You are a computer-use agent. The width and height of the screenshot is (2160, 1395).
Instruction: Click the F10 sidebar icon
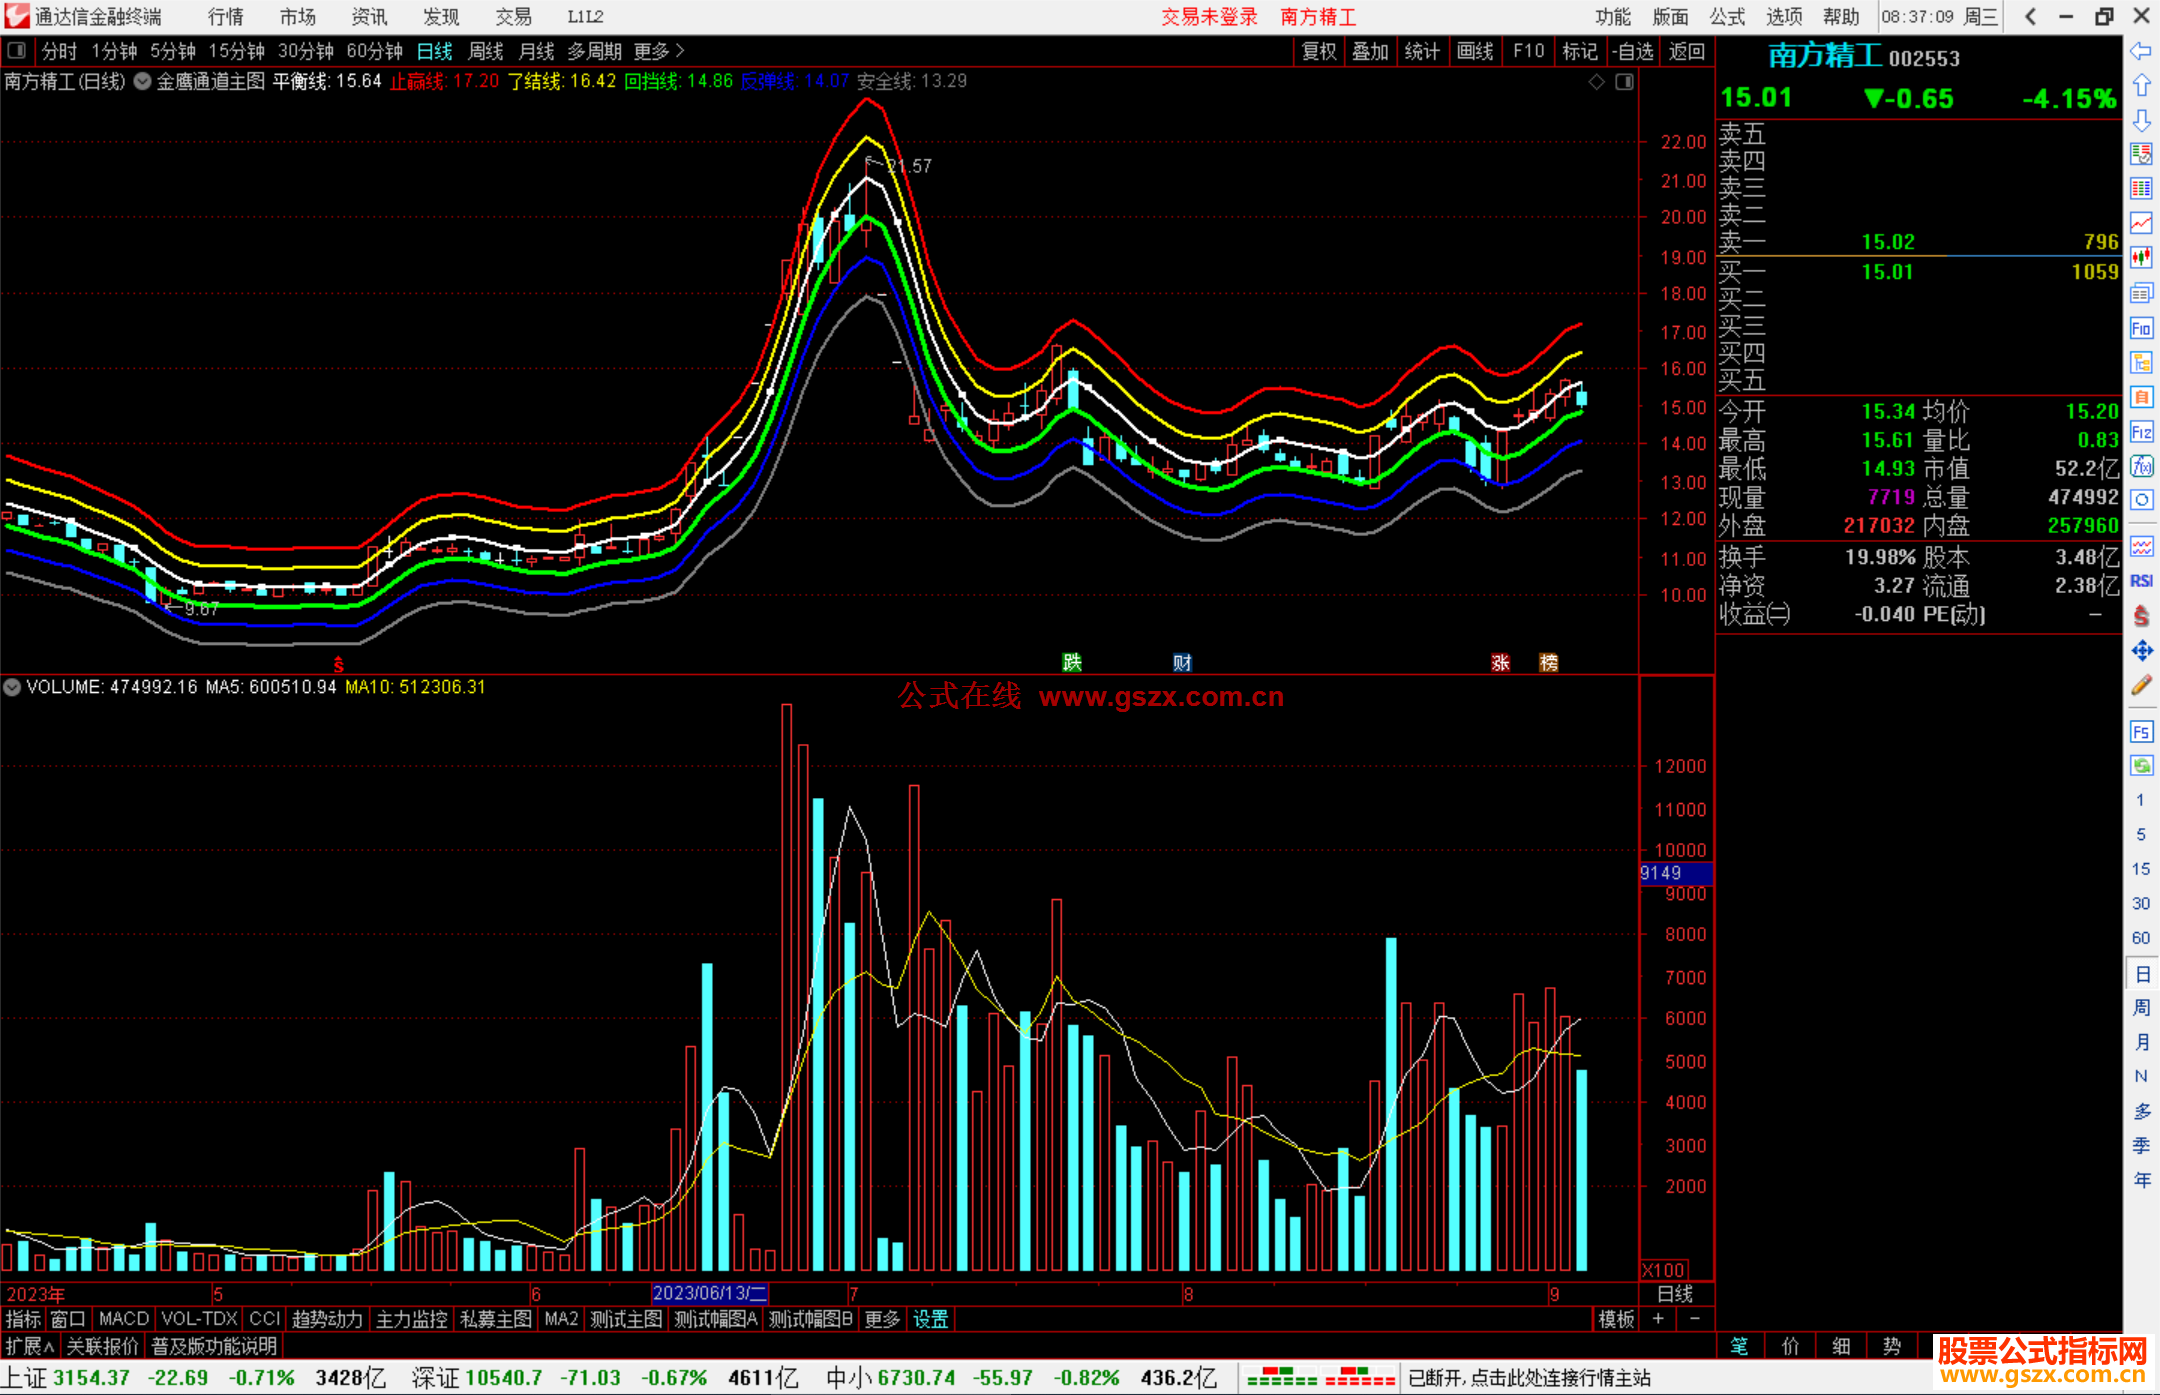(2141, 329)
